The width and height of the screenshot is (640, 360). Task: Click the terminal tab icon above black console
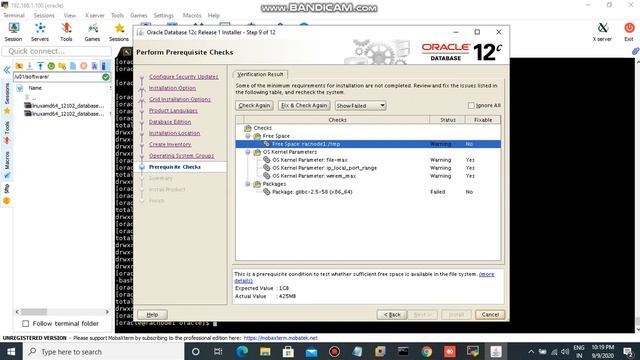click(127, 52)
